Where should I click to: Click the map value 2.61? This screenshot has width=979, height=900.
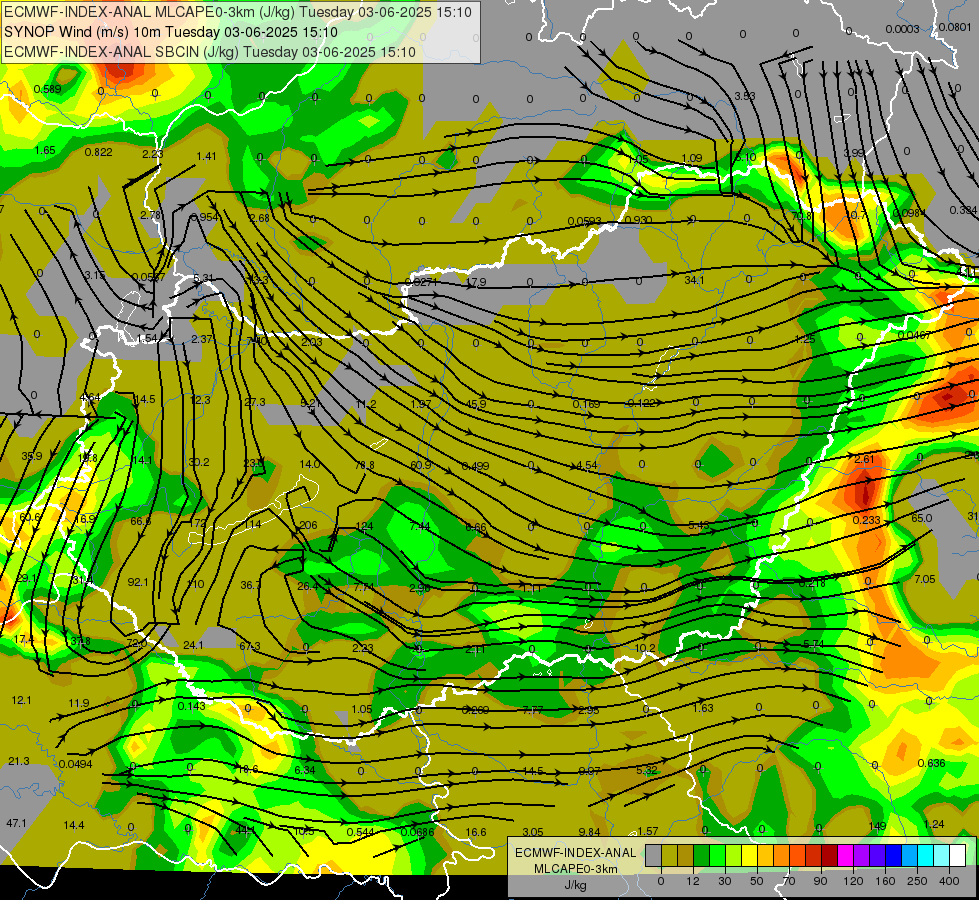[864, 459]
